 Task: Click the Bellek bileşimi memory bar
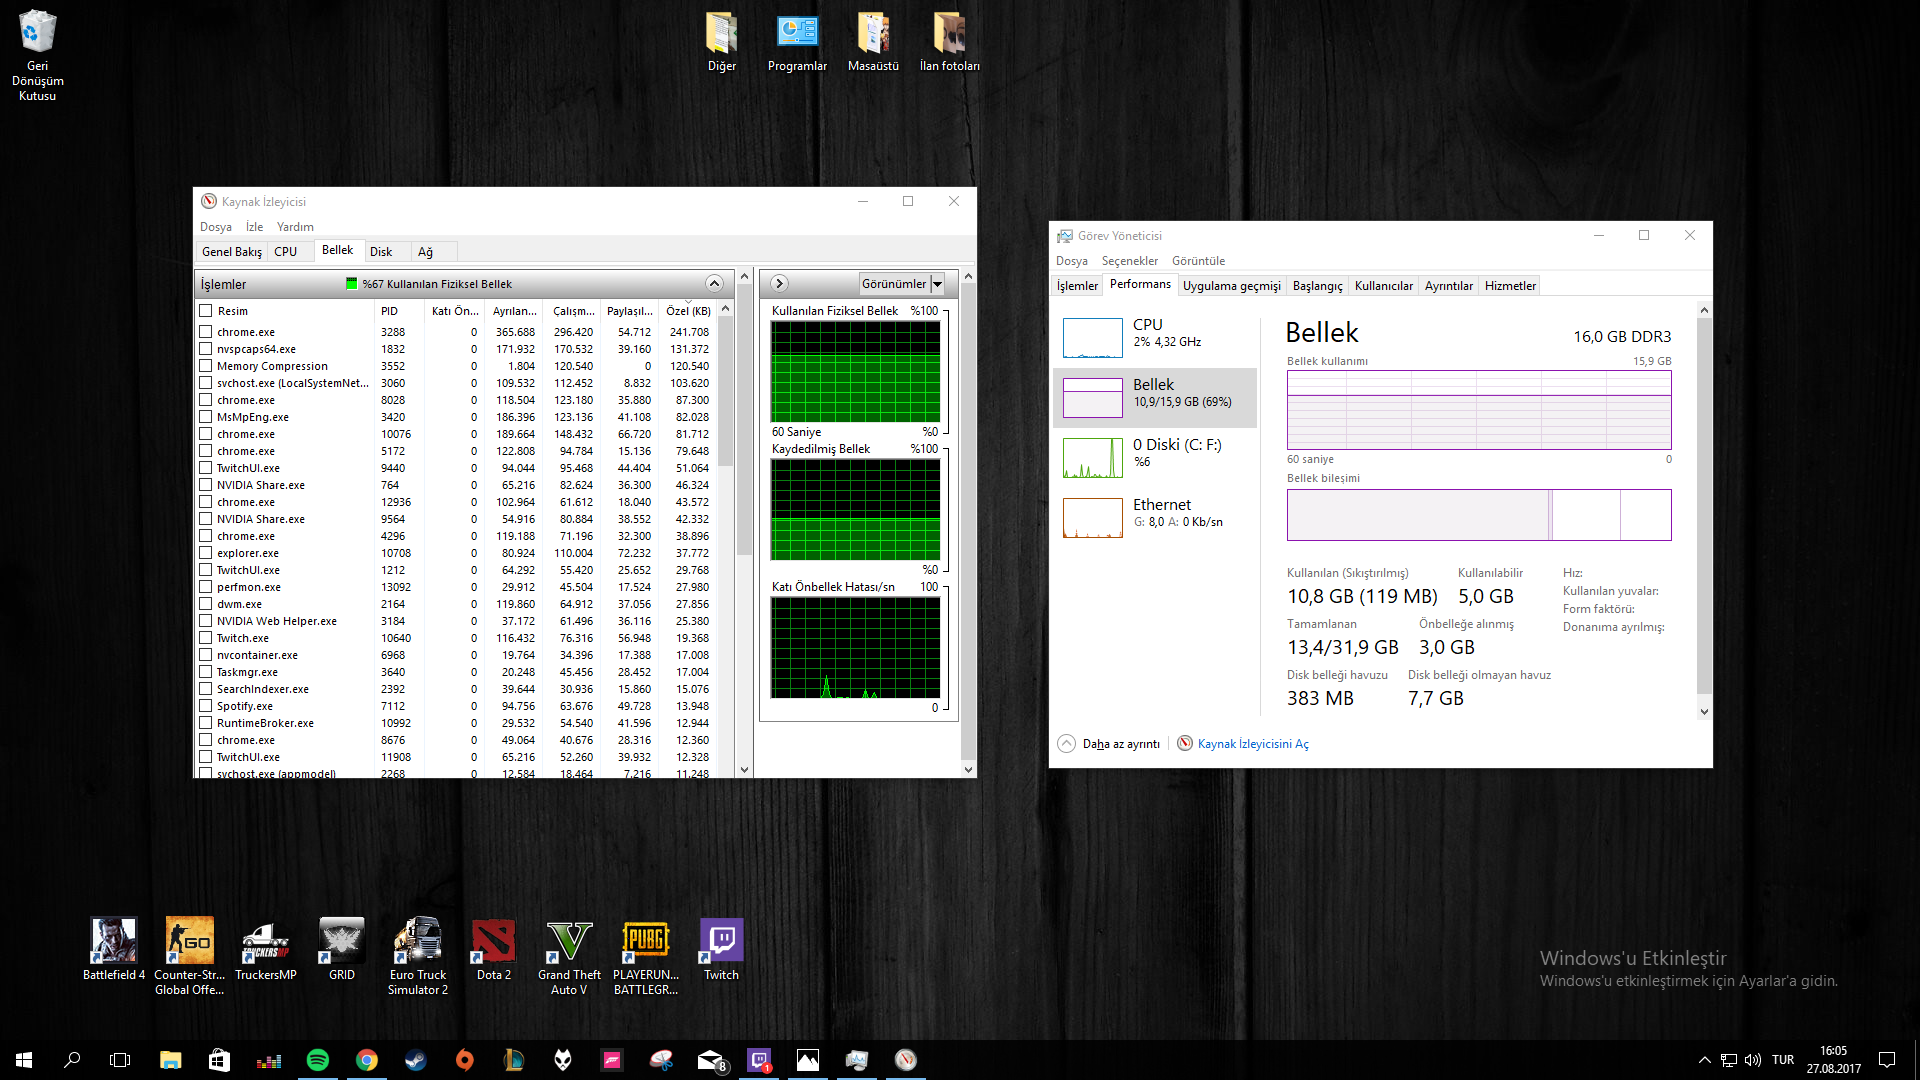tap(1479, 515)
